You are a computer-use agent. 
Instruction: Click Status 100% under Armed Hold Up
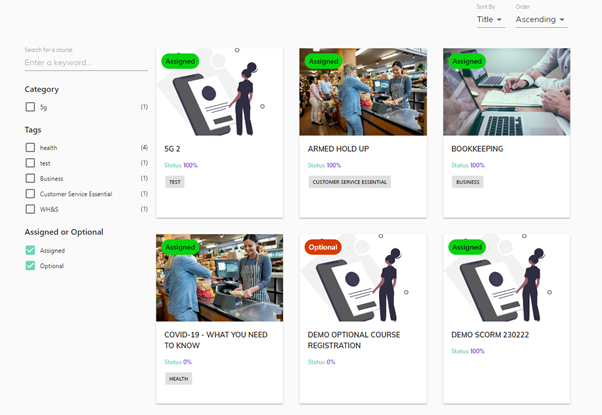coord(324,165)
